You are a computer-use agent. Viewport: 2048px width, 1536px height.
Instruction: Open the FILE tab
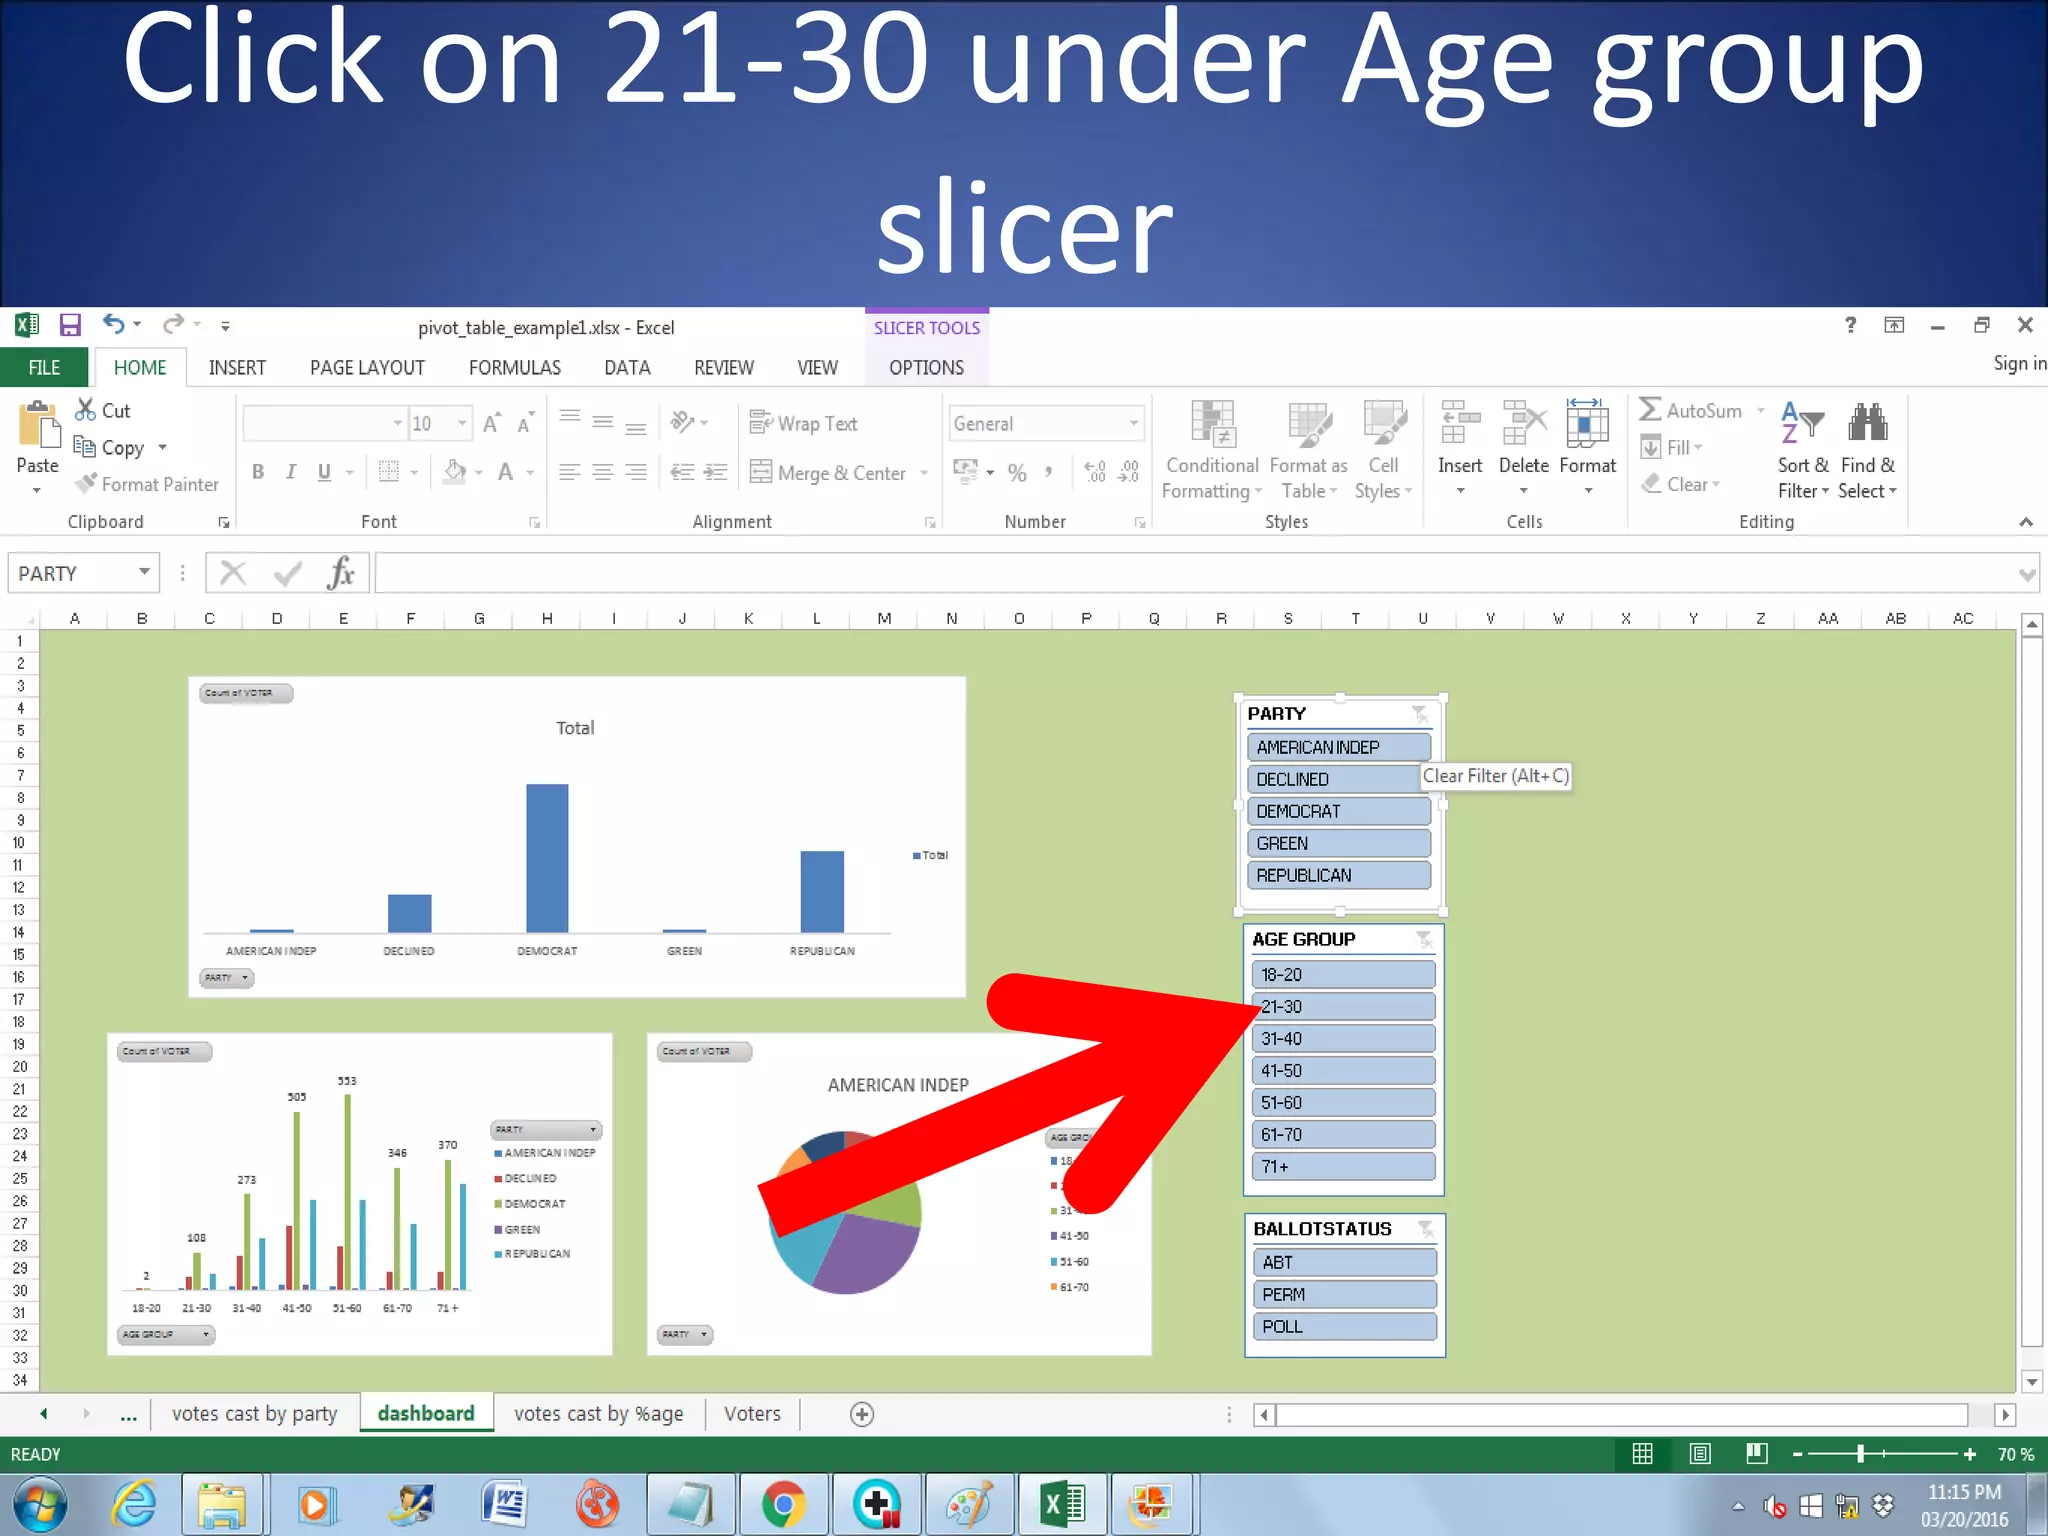[44, 367]
